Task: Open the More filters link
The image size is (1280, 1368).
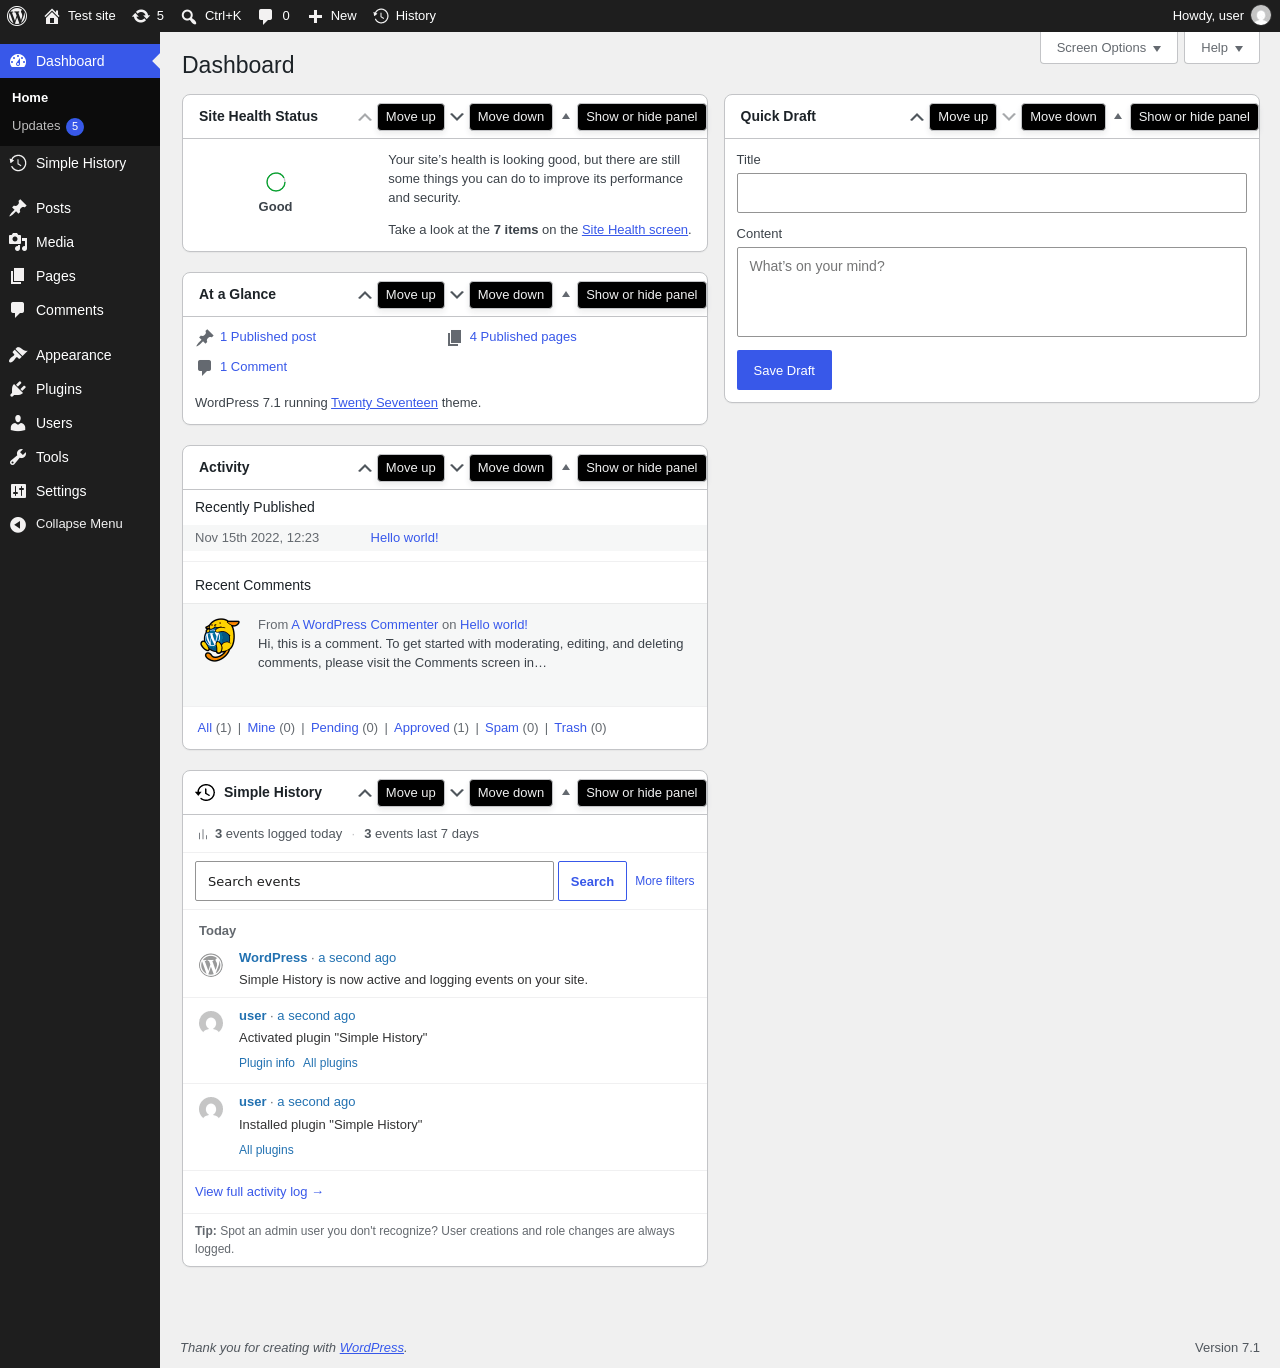Action: [x=665, y=881]
